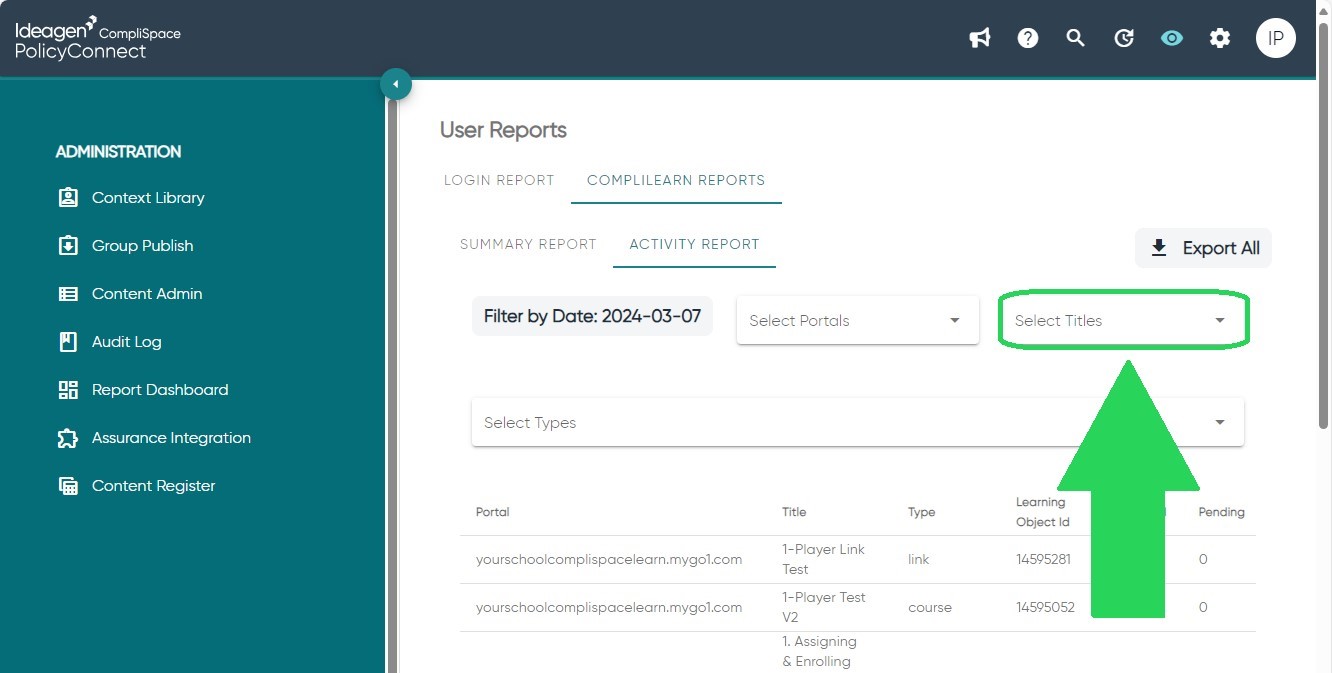Open the IP user avatar menu
This screenshot has height=673, width=1332.
click(x=1276, y=38)
